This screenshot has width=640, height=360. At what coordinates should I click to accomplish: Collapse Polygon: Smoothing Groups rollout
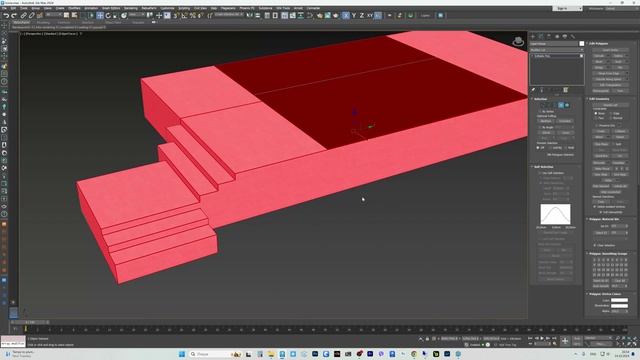point(608,254)
